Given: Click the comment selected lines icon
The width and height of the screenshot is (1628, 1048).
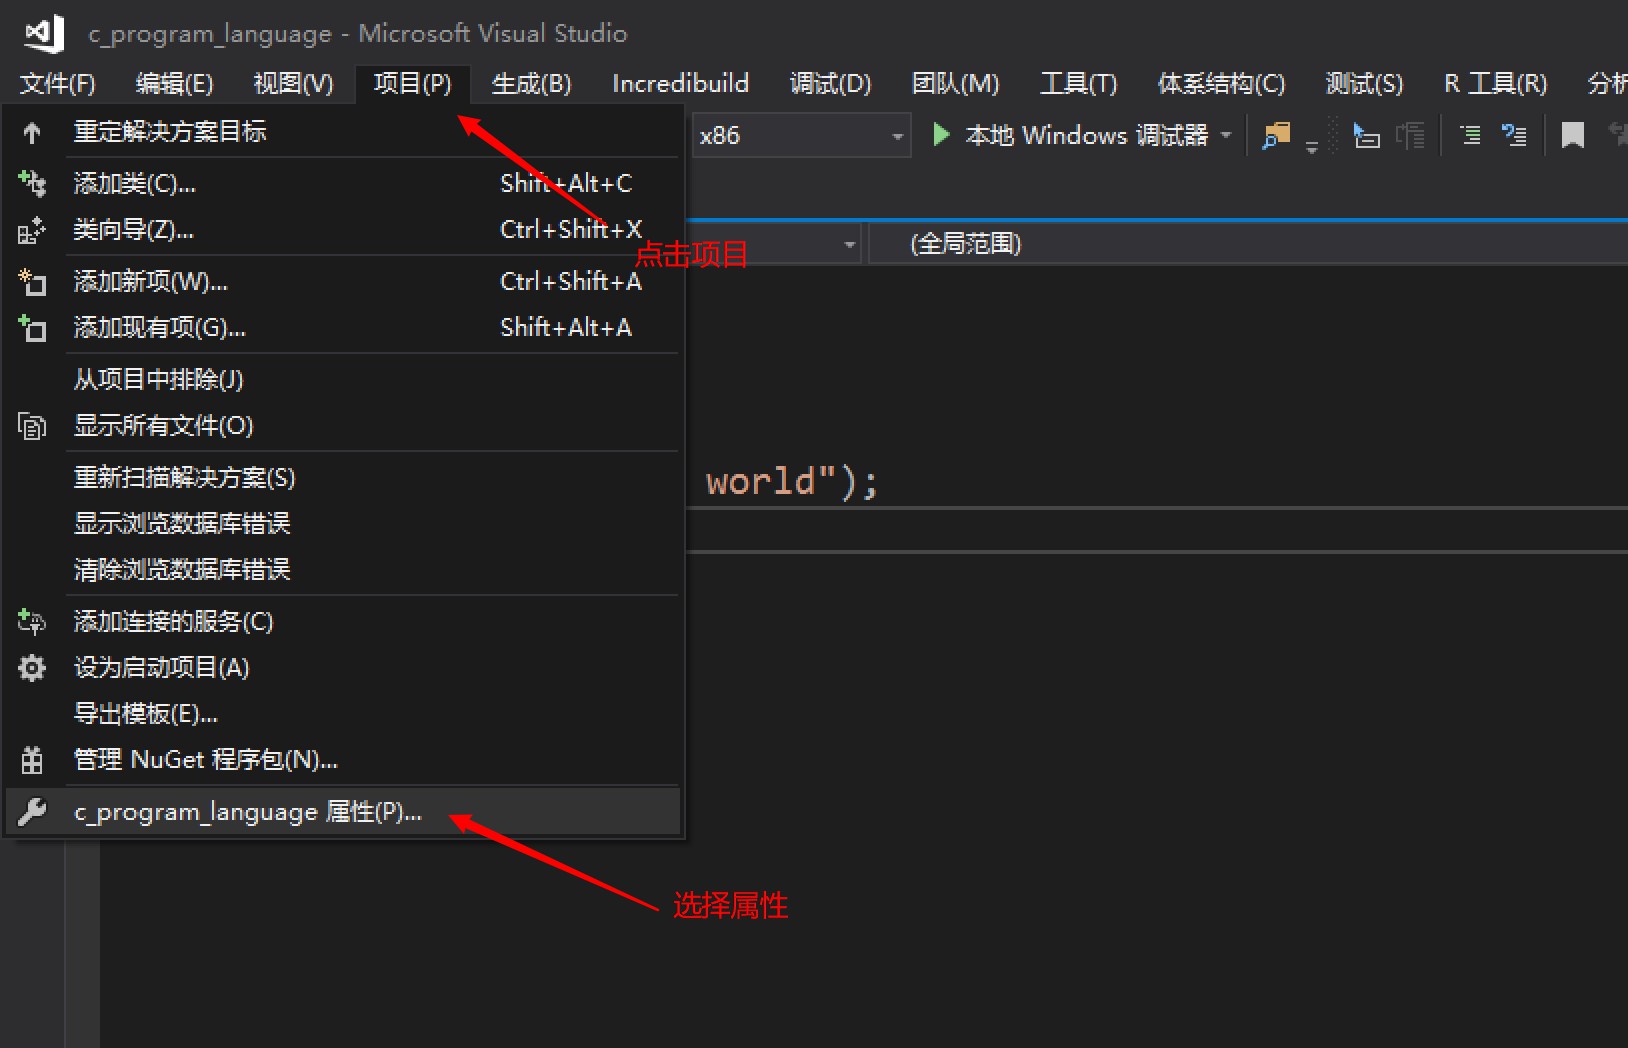Looking at the screenshot, I should (1470, 135).
